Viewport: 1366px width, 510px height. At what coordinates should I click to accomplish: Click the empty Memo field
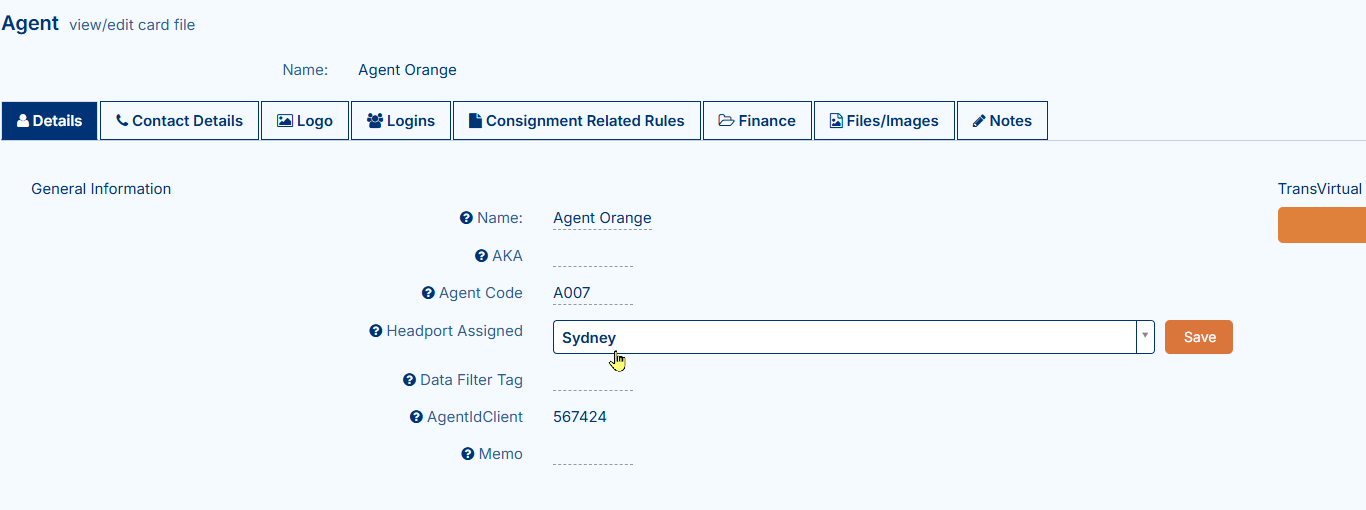[x=592, y=455]
